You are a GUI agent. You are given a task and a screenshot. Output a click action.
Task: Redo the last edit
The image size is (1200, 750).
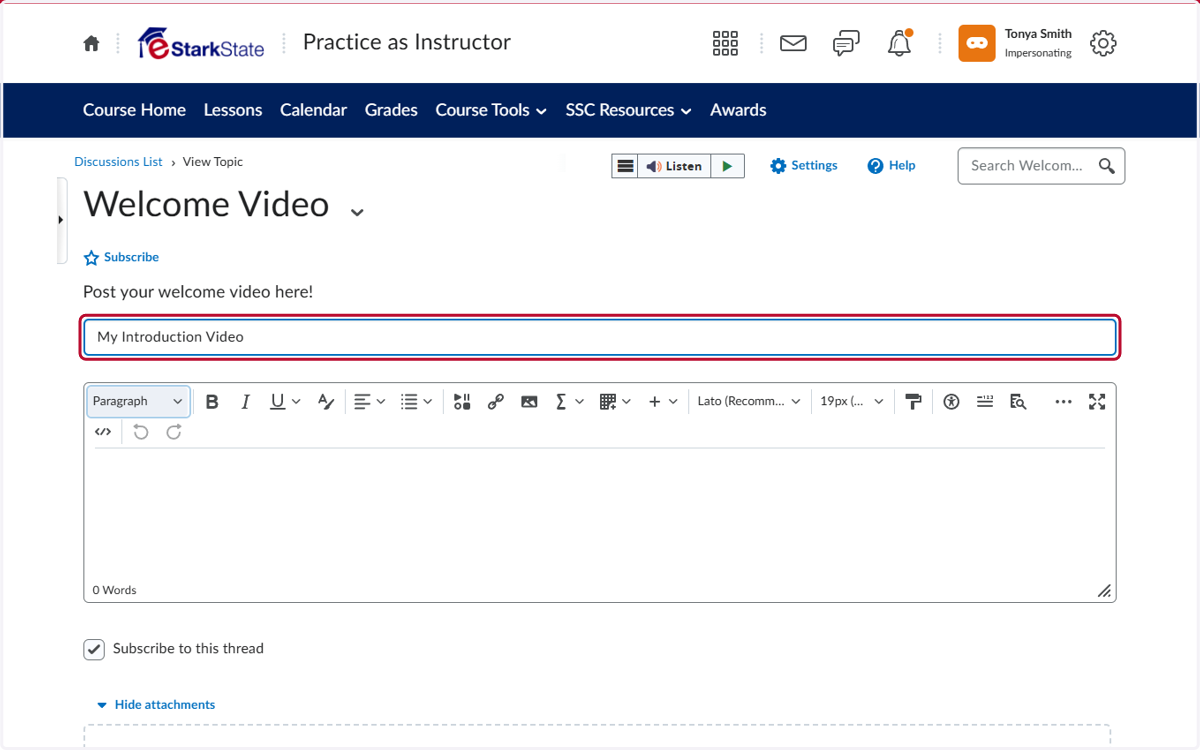click(x=174, y=432)
